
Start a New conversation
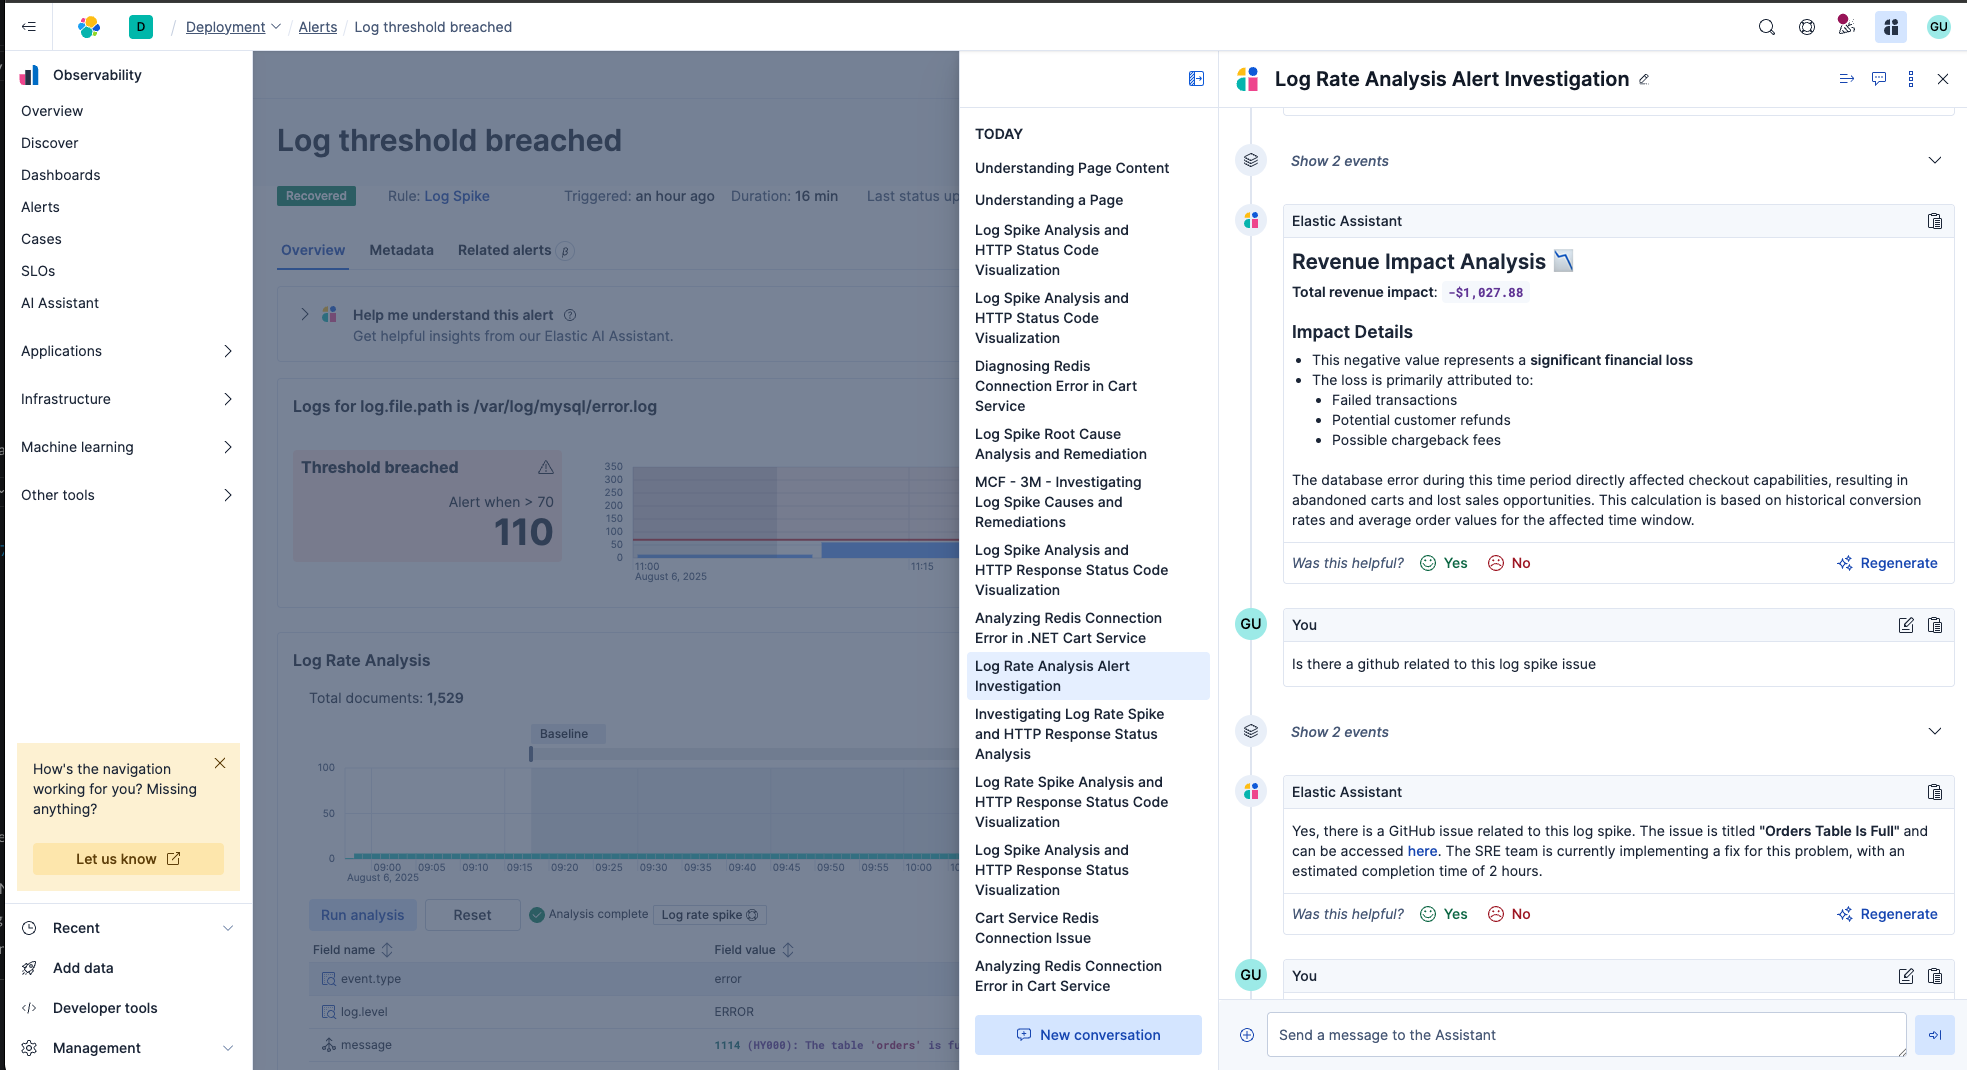click(x=1088, y=1035)
